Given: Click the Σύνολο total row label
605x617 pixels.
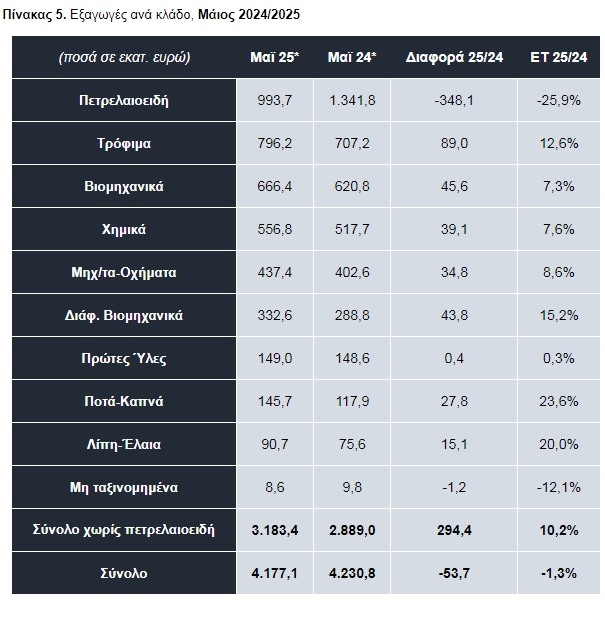Looking at the screenshot, I should coord(124,573).
